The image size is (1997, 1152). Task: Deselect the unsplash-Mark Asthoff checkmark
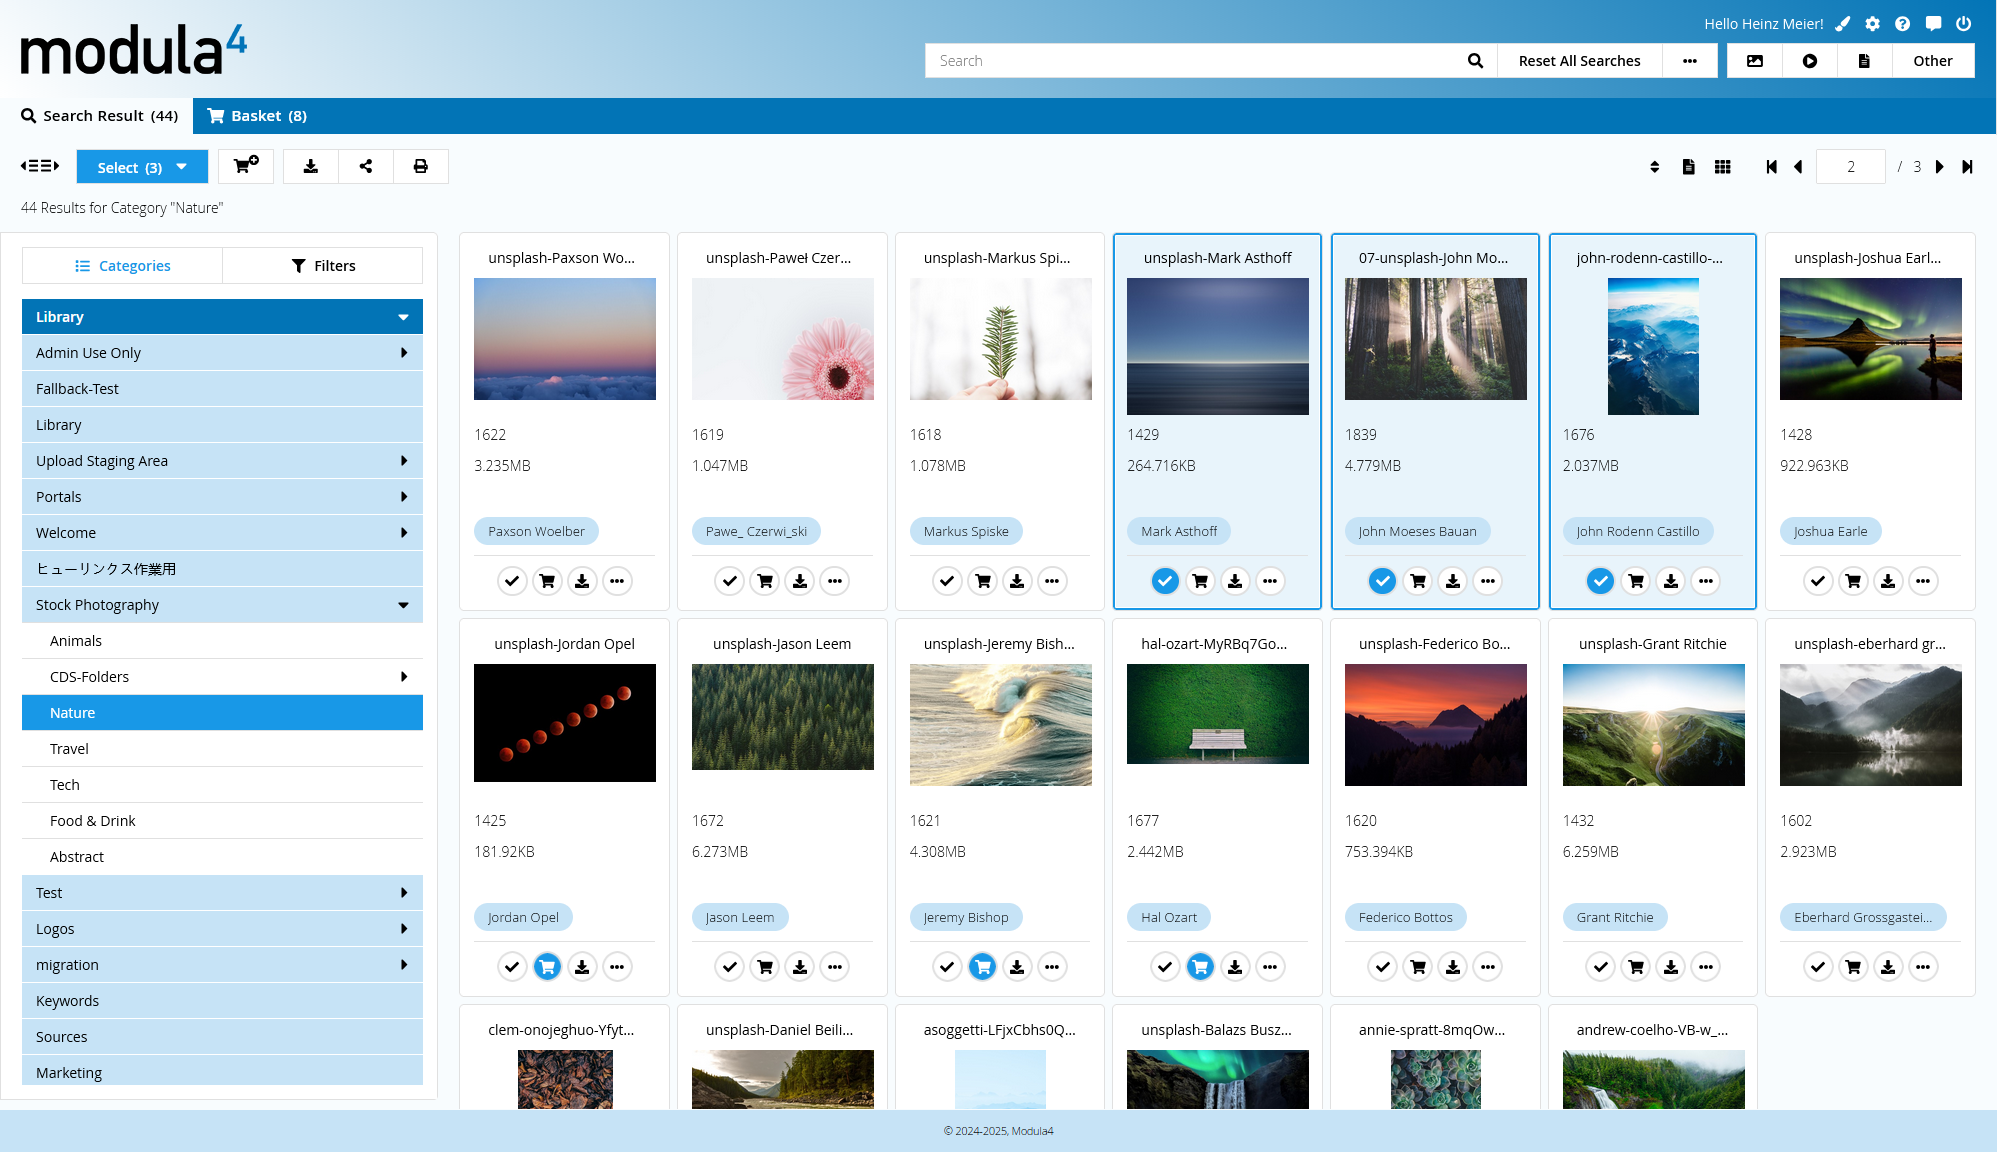[x=1164, y=581]
